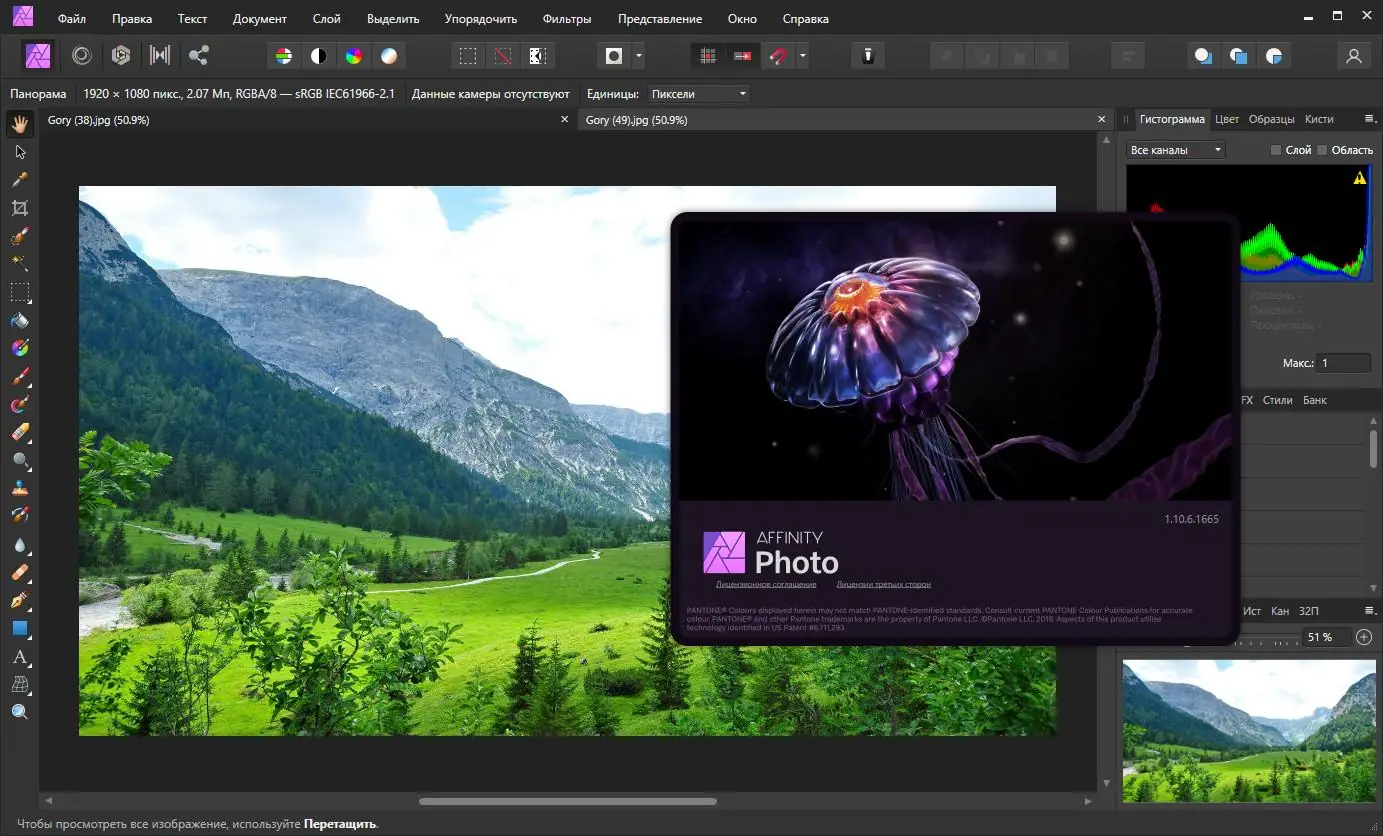
Task: Apply Auto Colors from toolbar
Action: (x=354, y=56)
